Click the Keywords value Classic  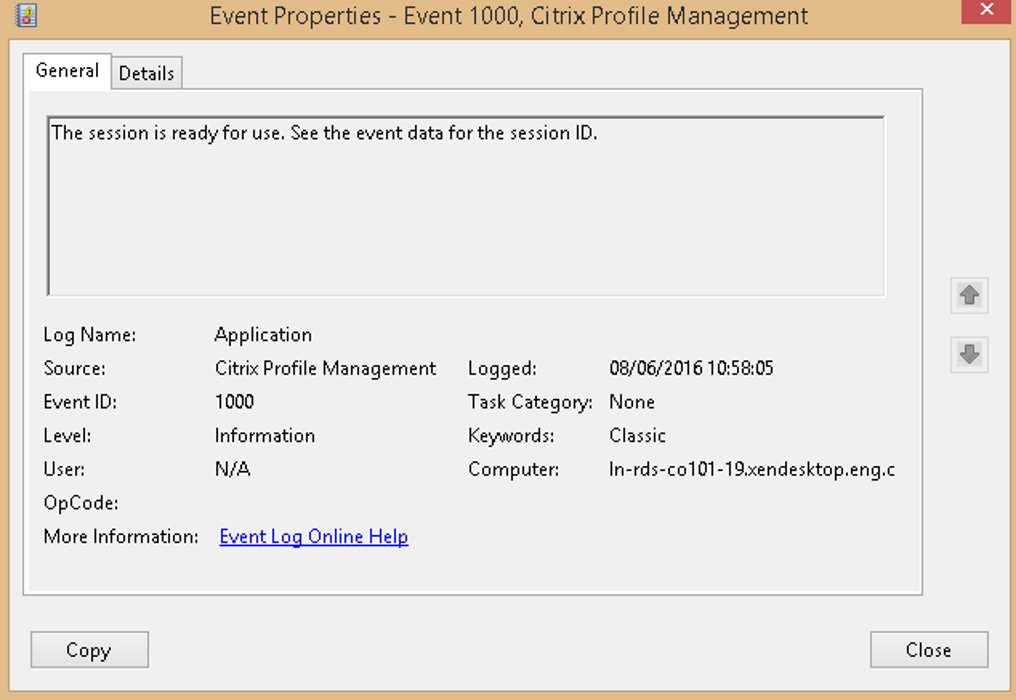tap(637, 436)
